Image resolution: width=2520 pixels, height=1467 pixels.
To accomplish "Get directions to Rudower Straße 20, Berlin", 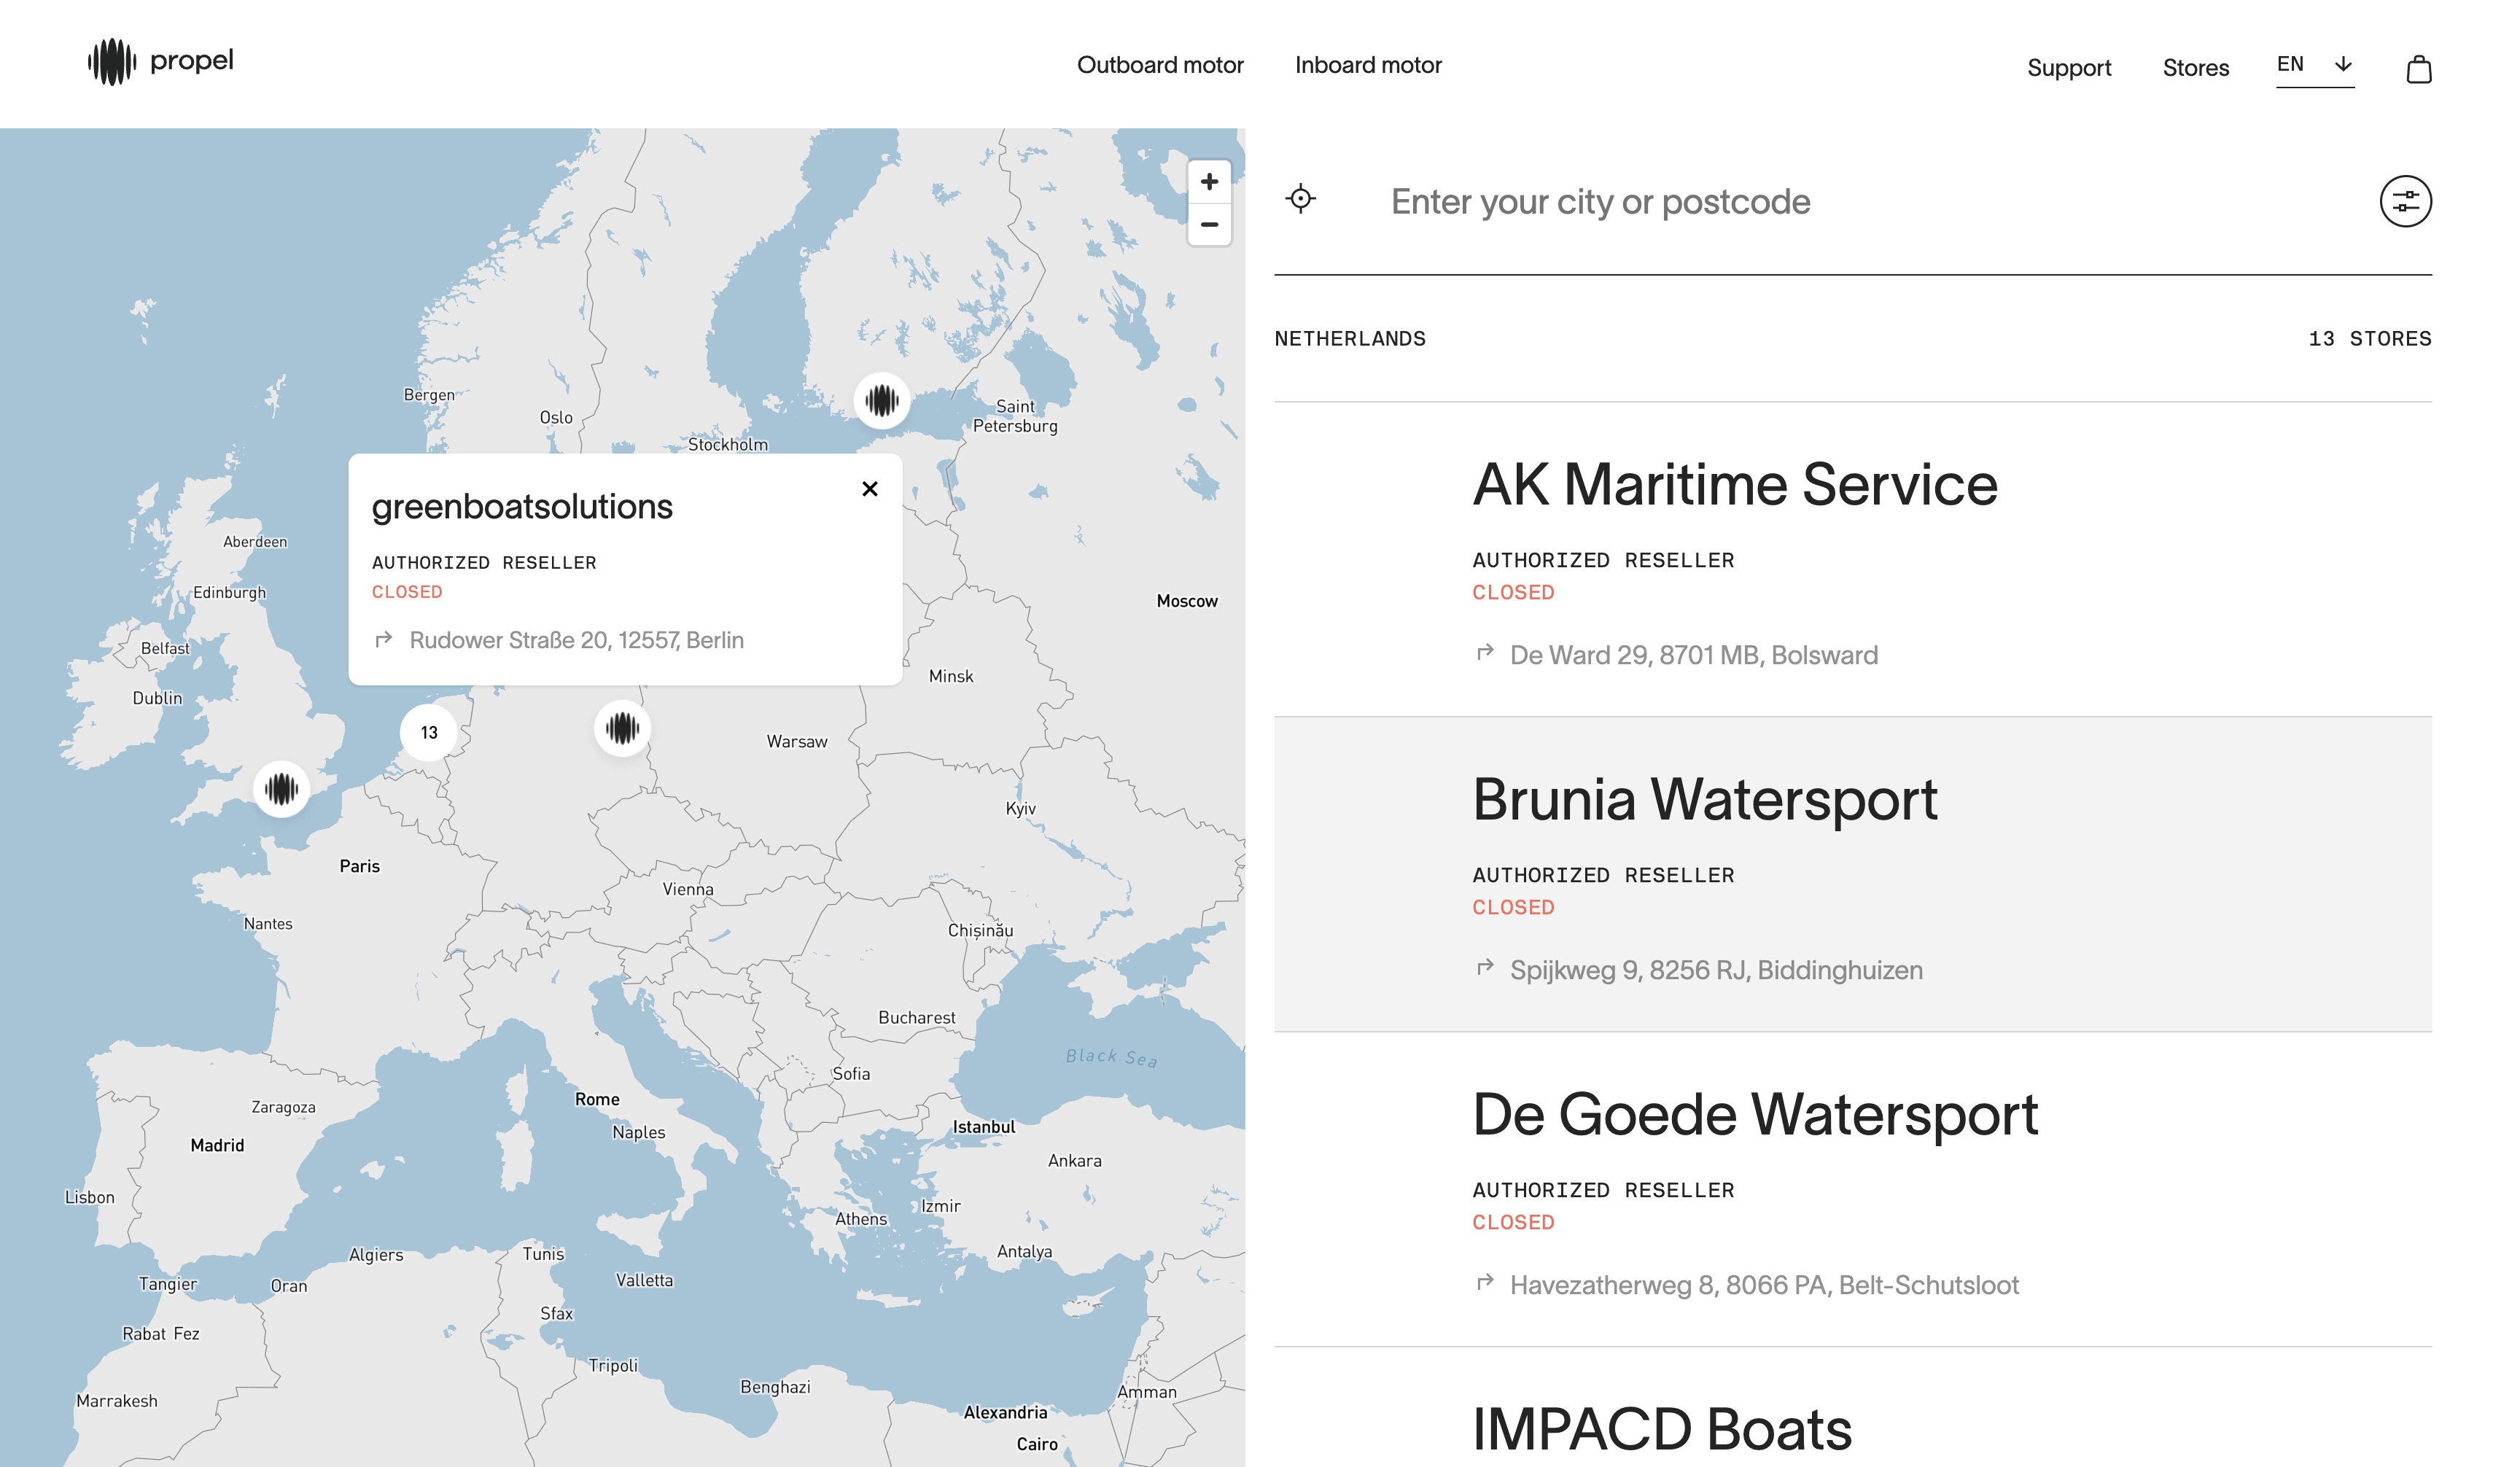I will point(576,640).
